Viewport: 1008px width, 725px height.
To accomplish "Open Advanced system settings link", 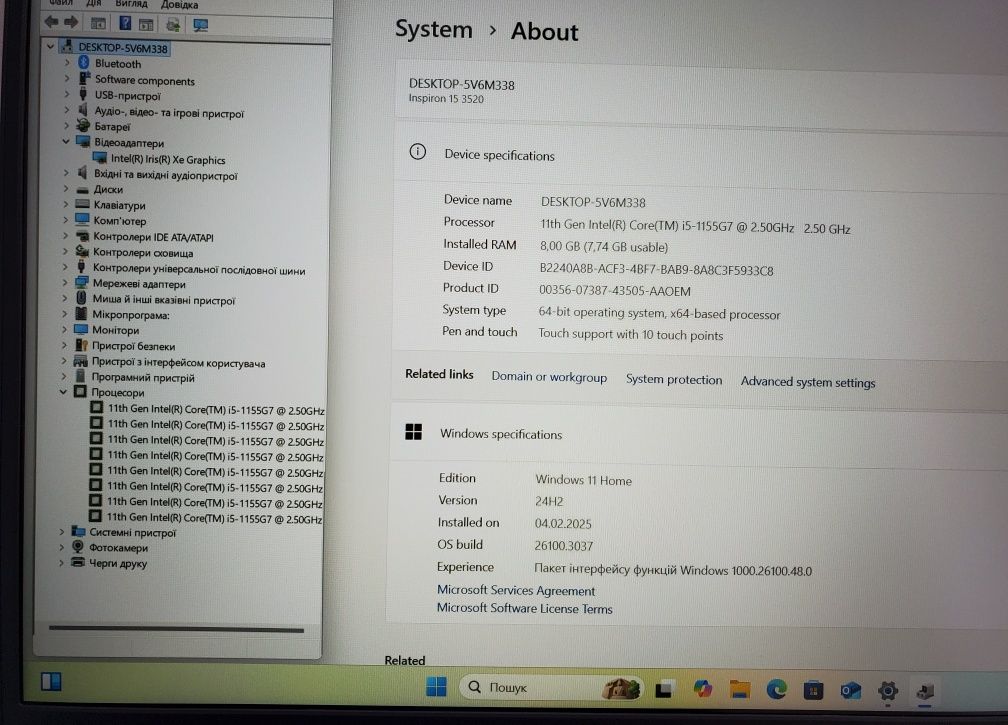I will click(x=808, y=382).
